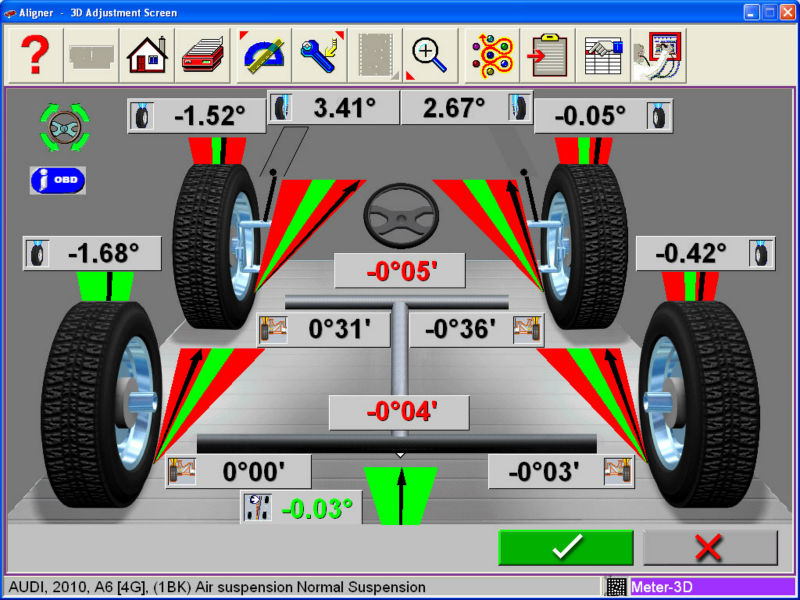800x600 pixels.
Task: Select the red -0°05' front total toe value
Action: pyautogui.click(x=402, y=271)
